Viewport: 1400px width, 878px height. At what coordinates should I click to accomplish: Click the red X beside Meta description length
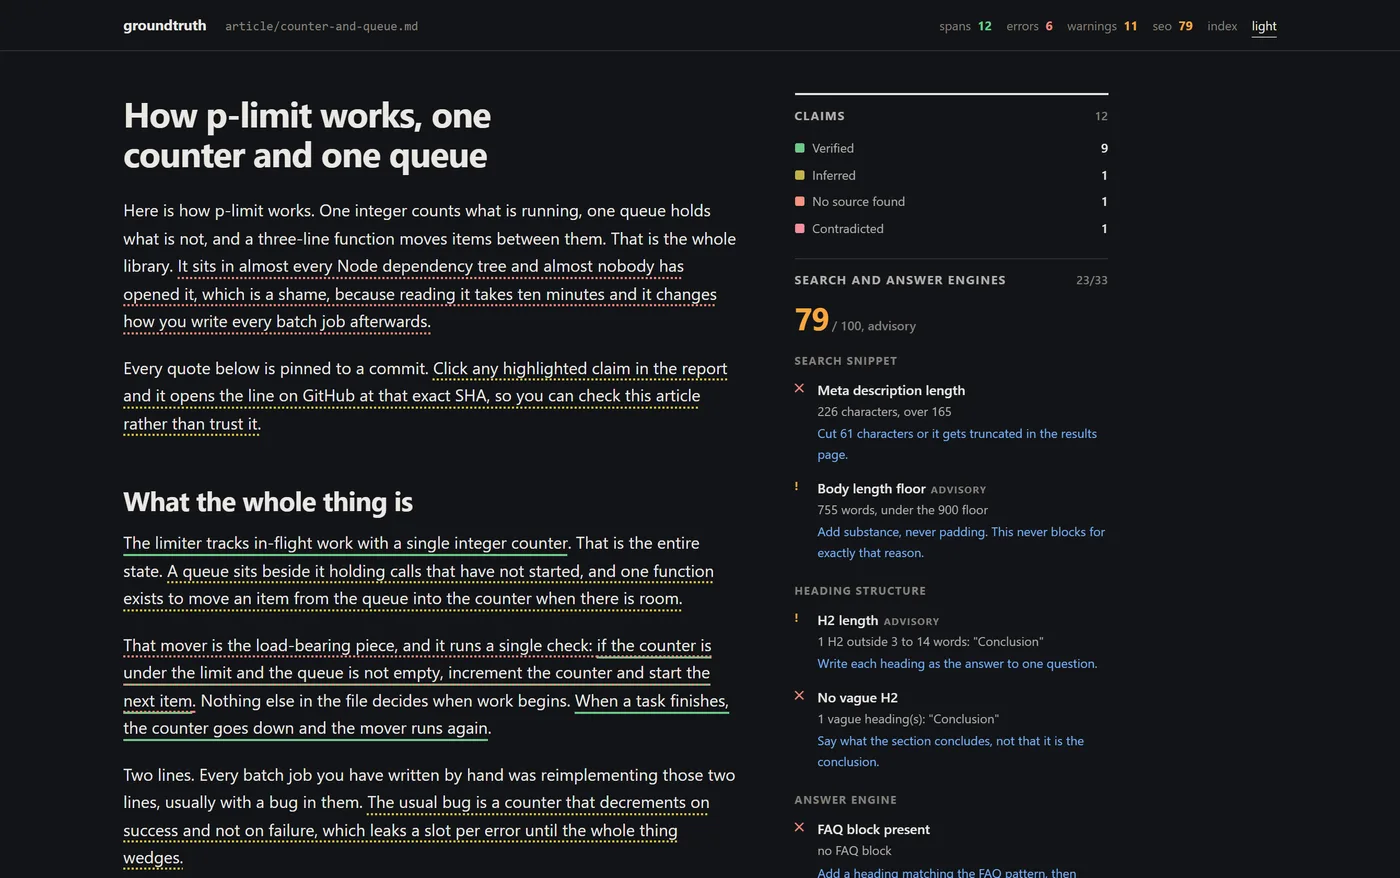click(x=799, y=388)
